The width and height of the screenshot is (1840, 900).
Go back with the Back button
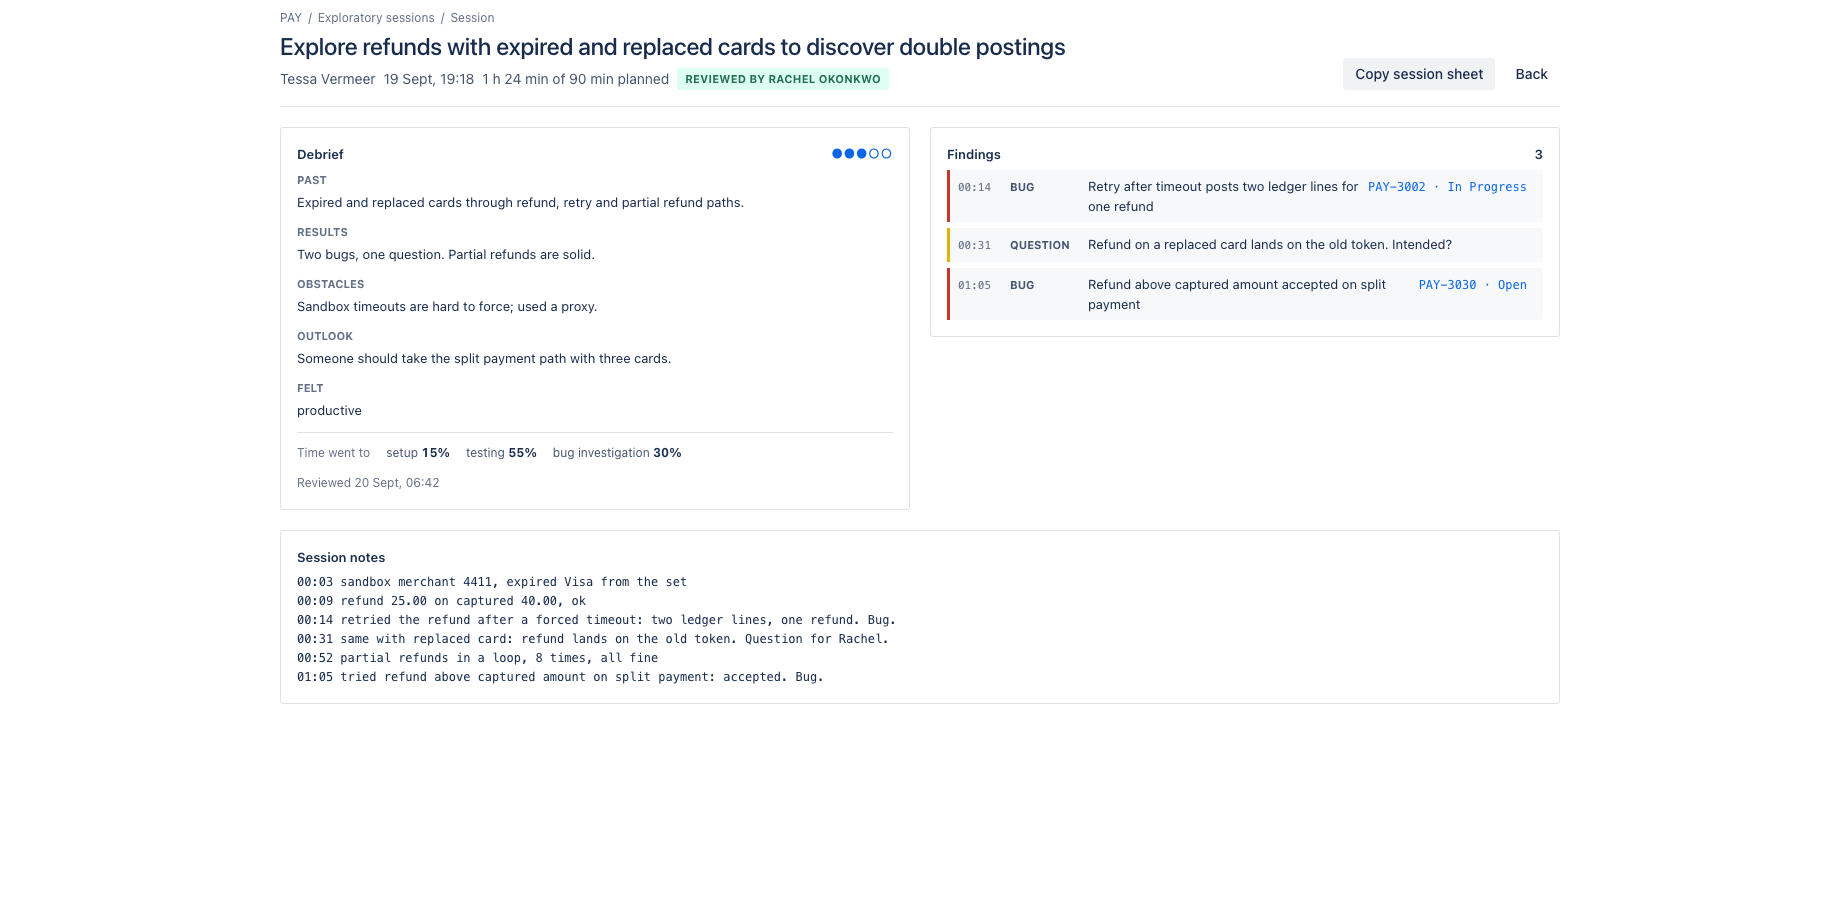click(x=1531, y=74)
